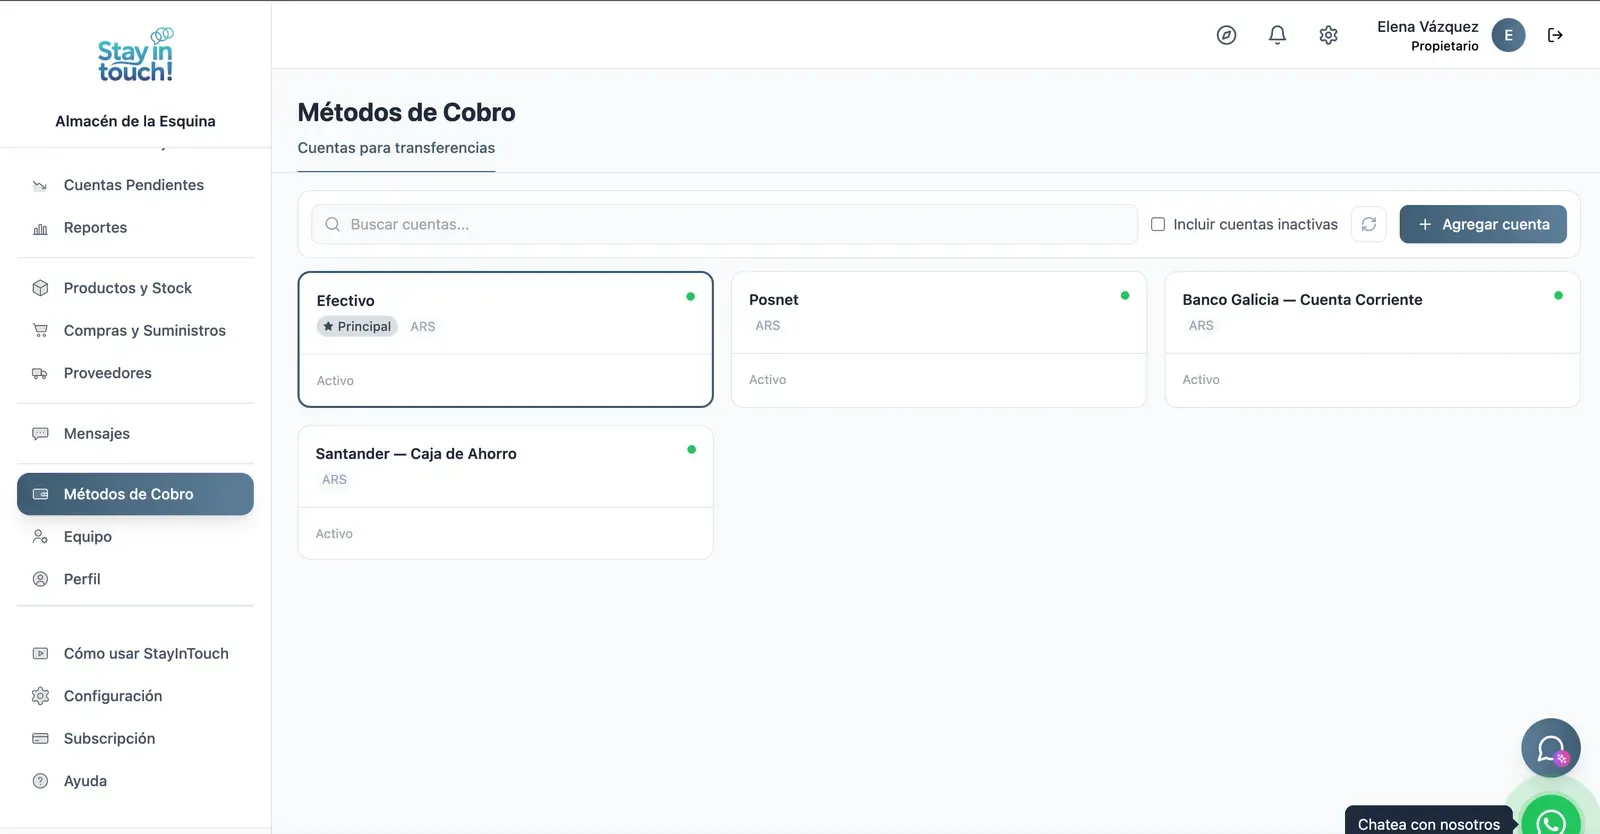Click the Elena Vázquez avatar circle
Image resolution: width=1600 pixels, height=834 pixels.
[x=1508, y=35]
